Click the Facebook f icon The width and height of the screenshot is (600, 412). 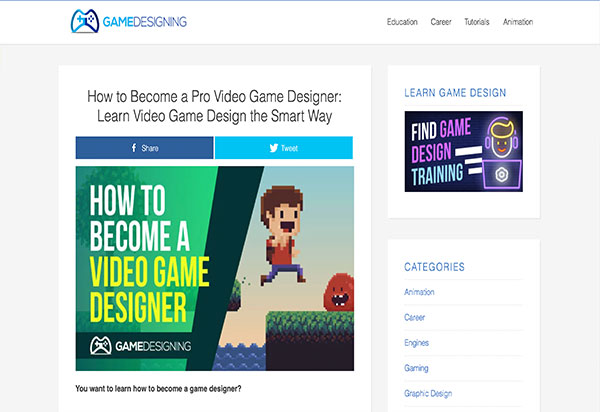pyautogui.click(x=134, y=148)
